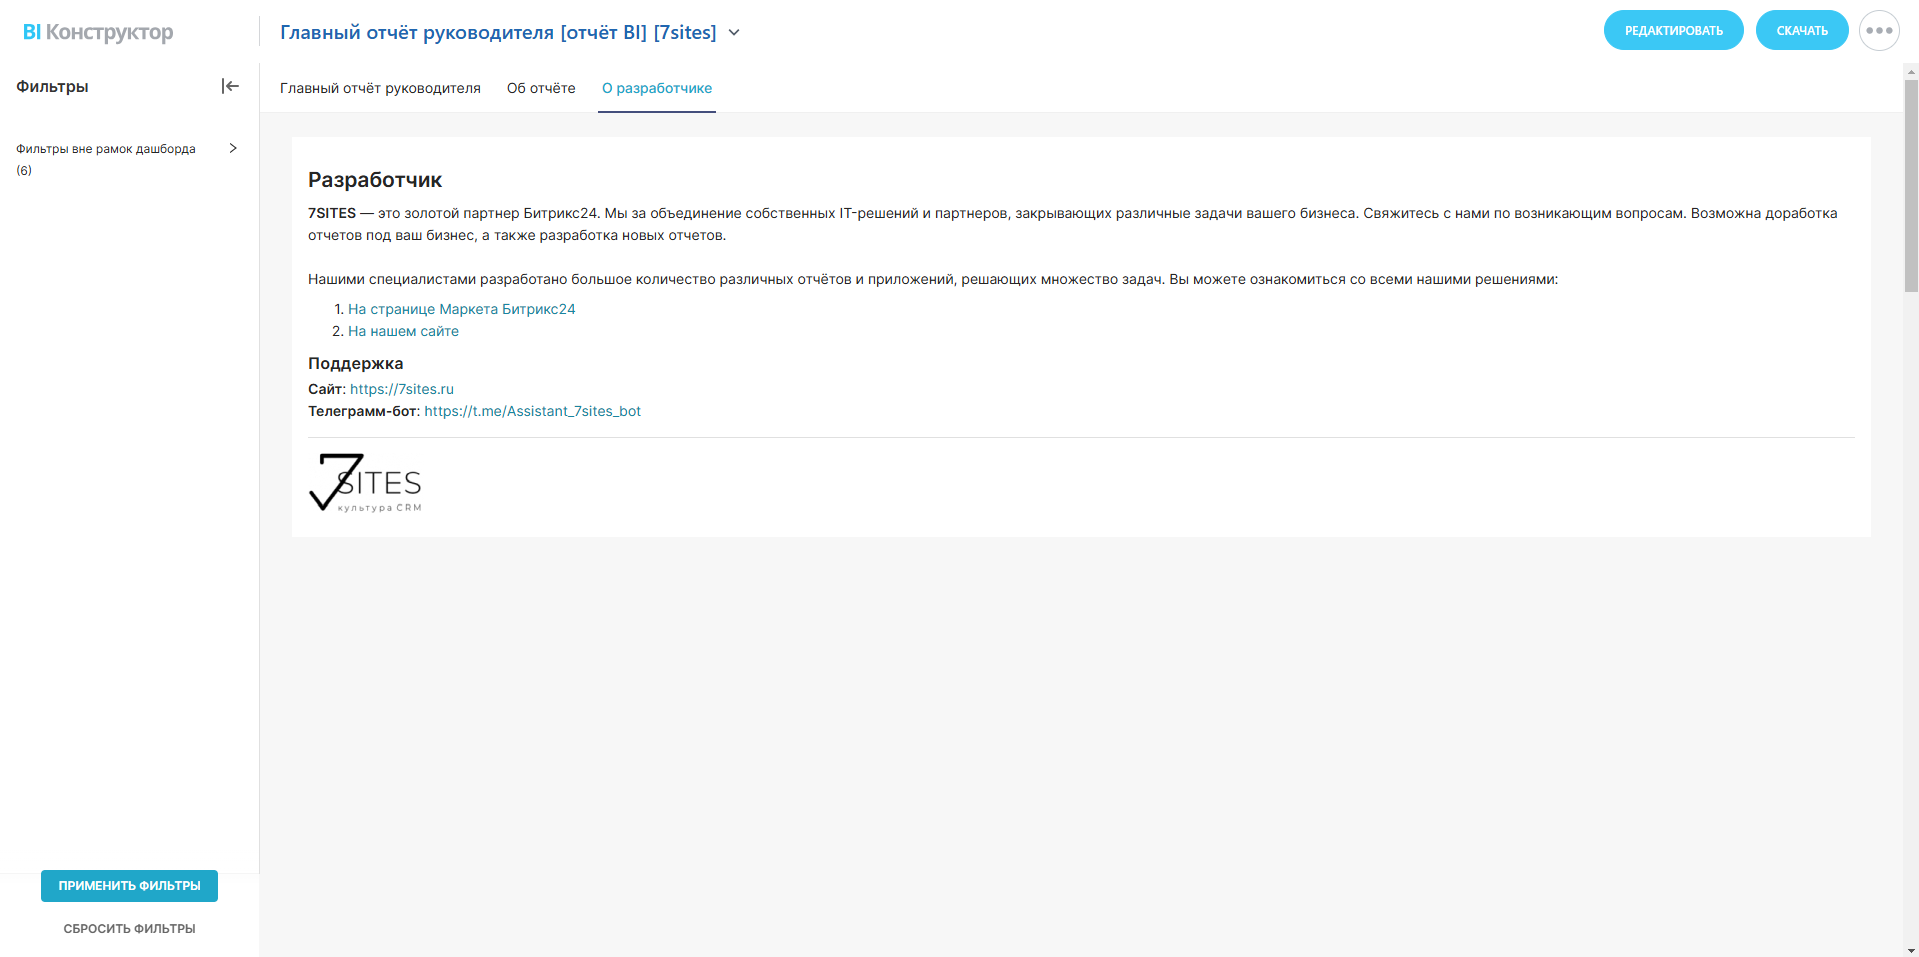Click the report title Главный отчёт руководителя
Viewport: 1919px width, 957px height.
pyautogui.click(x=498, y=32)
